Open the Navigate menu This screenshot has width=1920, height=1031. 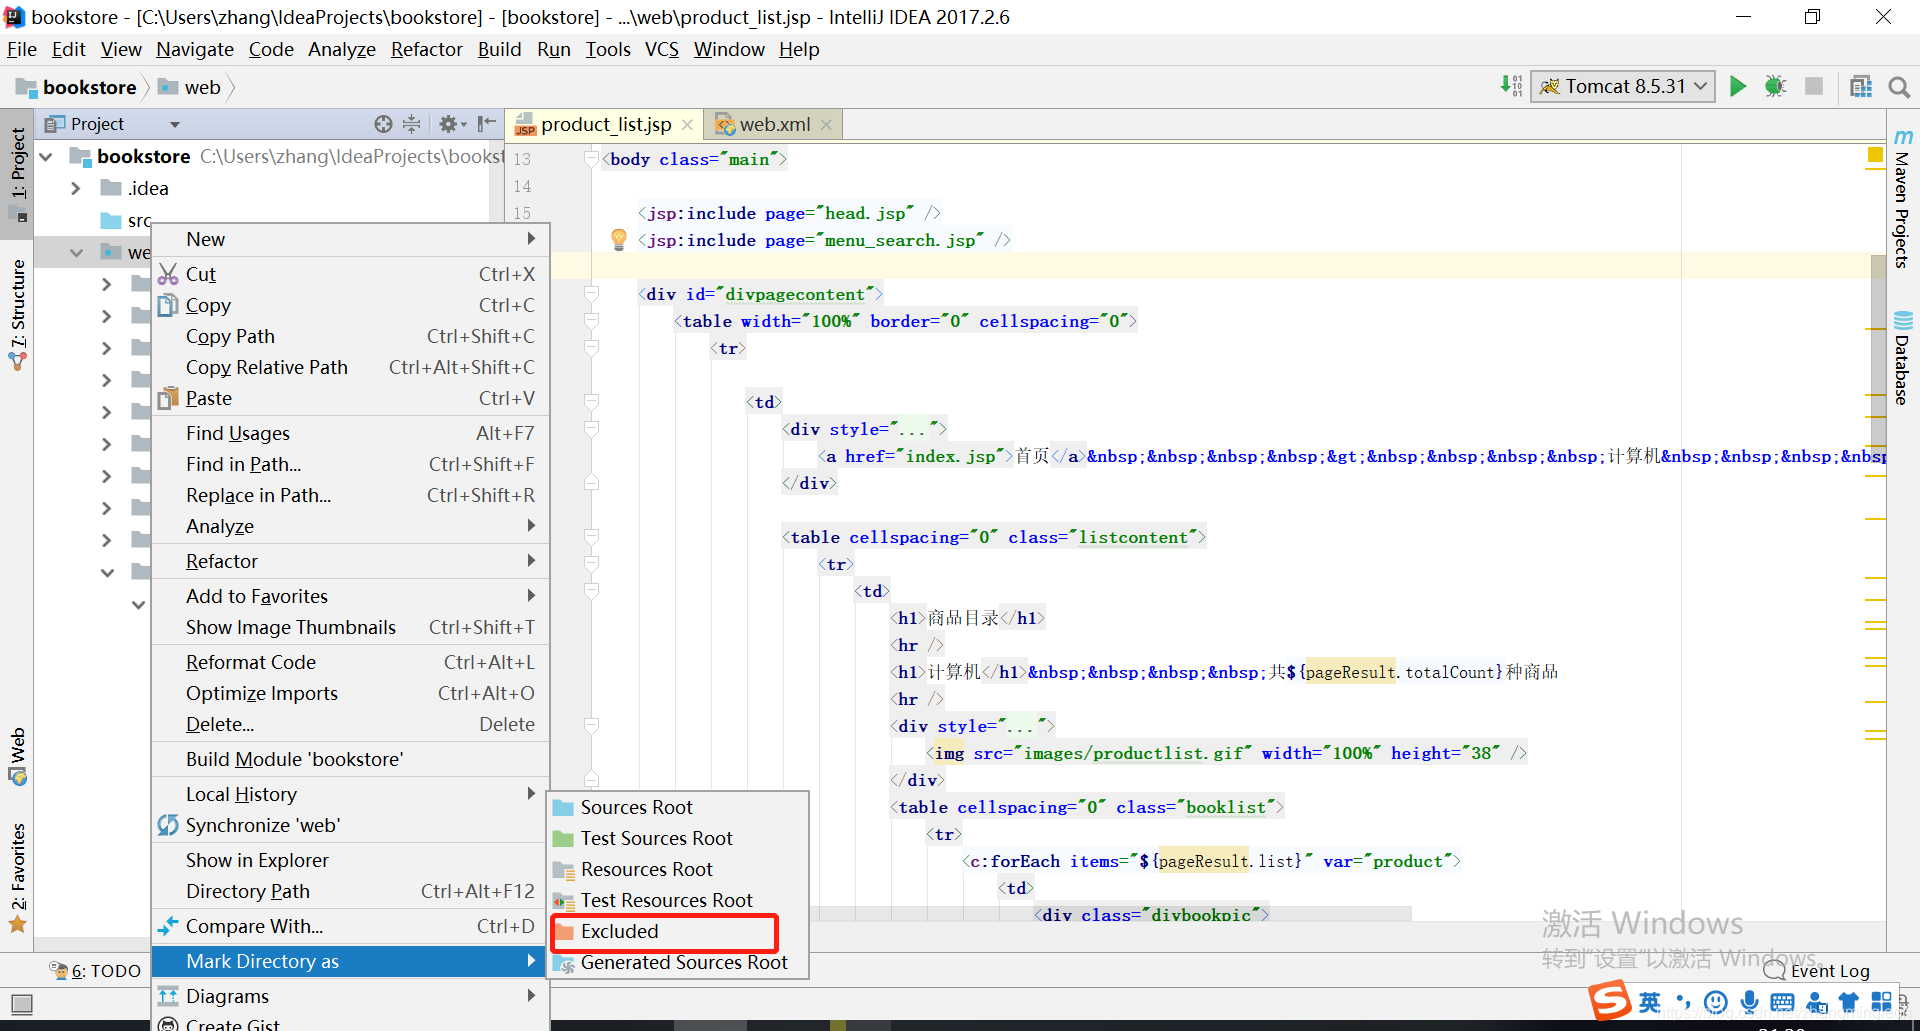coord(195,49)
